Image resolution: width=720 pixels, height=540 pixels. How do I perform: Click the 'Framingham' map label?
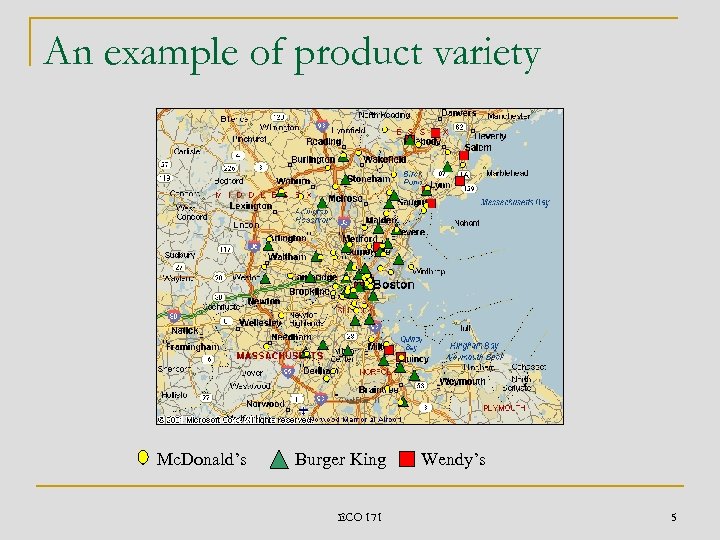[192, 347]
